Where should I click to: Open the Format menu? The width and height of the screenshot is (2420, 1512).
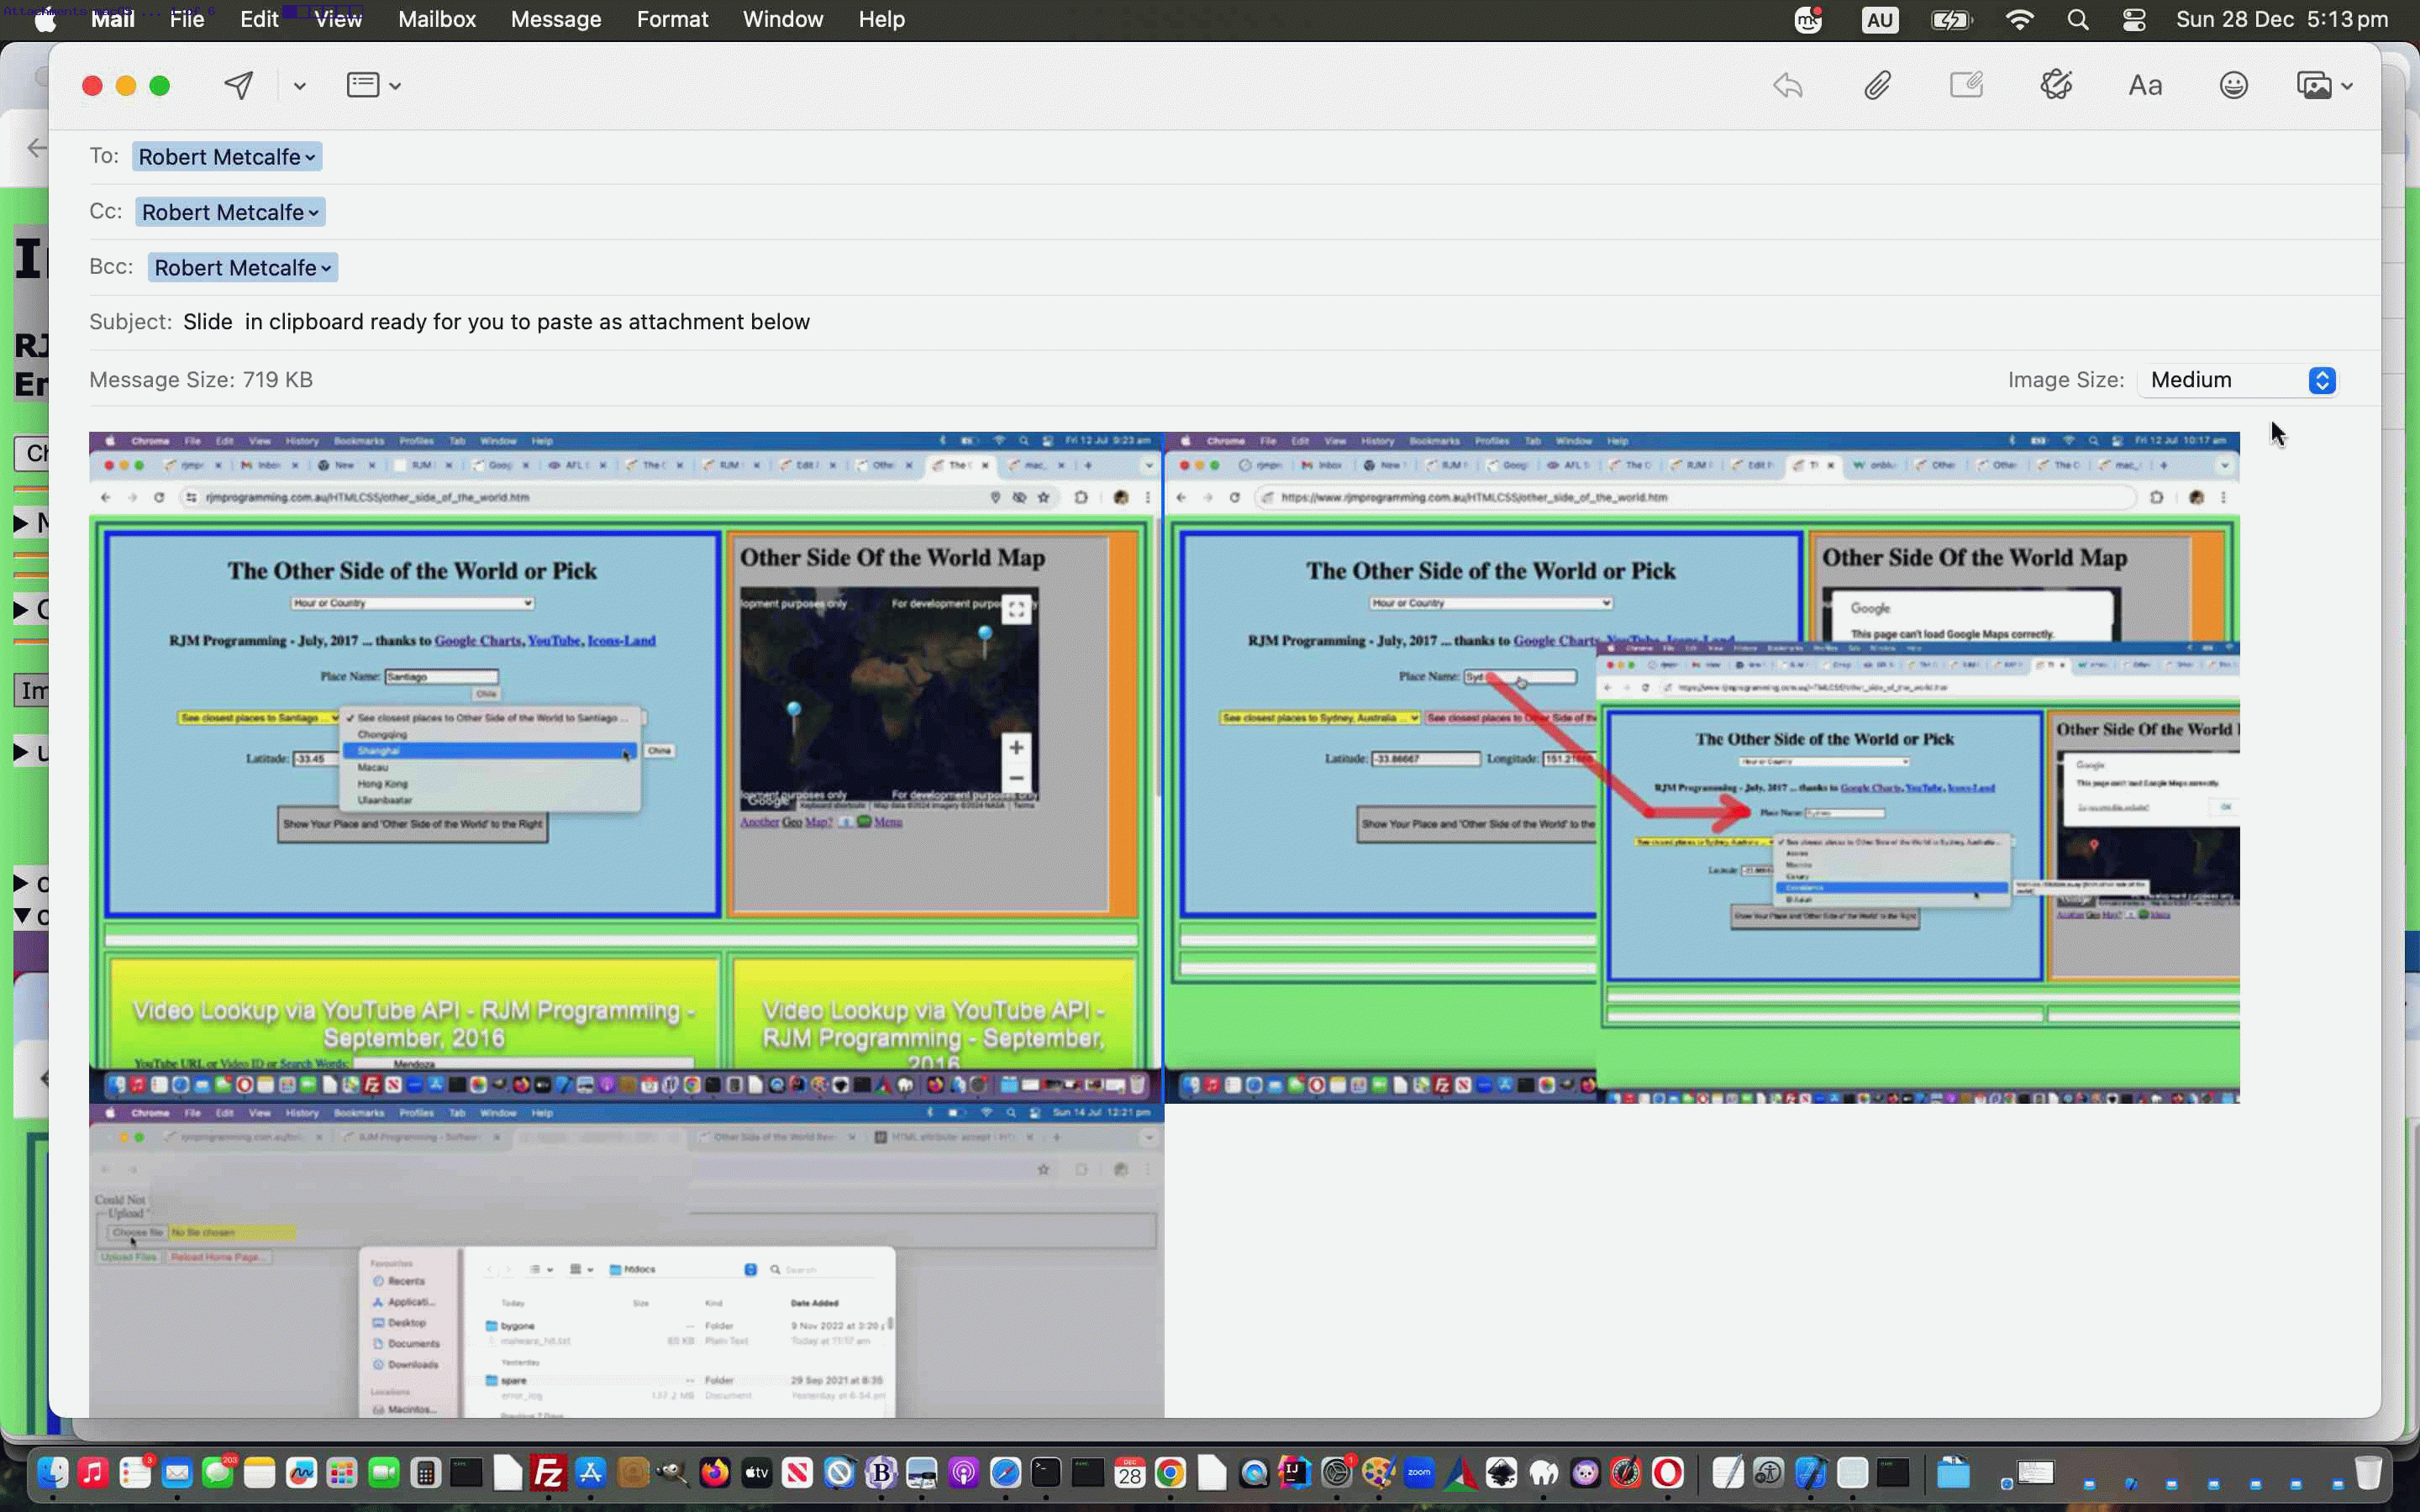[672, 19]
